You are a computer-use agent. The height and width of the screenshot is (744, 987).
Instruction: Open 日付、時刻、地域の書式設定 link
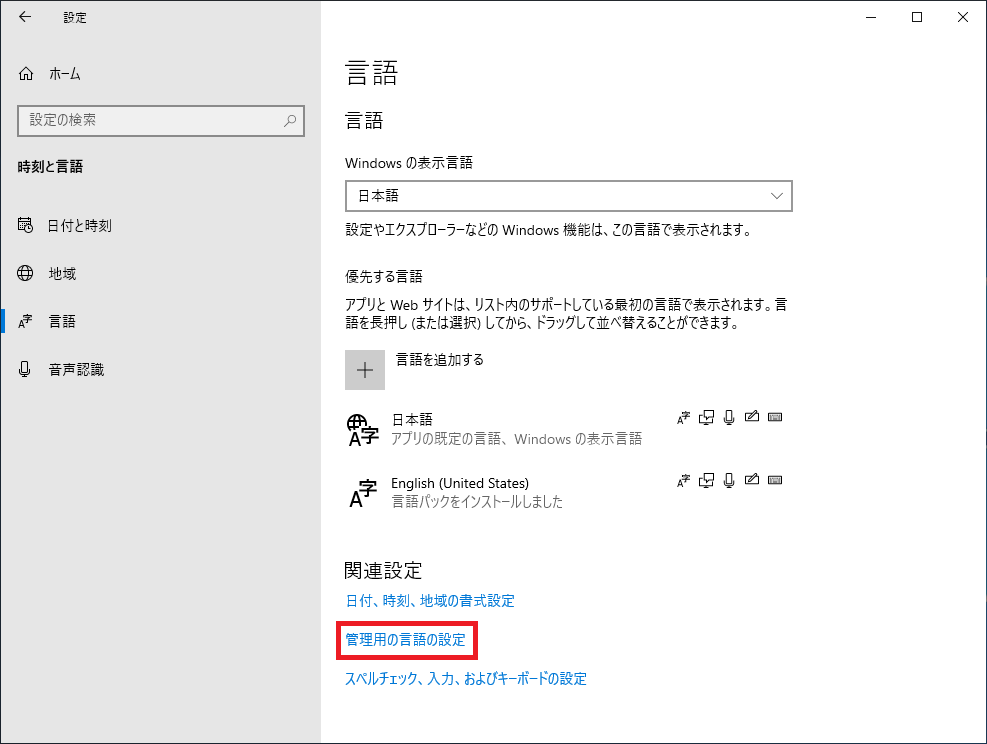430,600
